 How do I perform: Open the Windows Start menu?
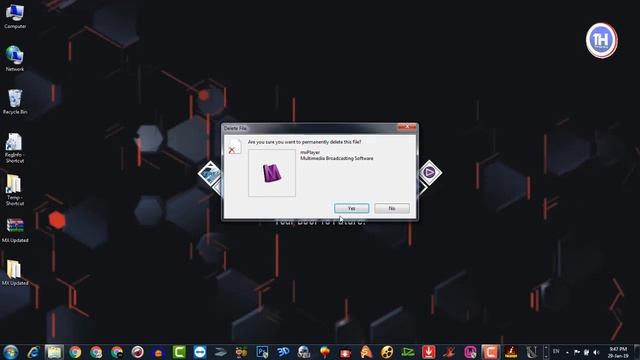11,352
